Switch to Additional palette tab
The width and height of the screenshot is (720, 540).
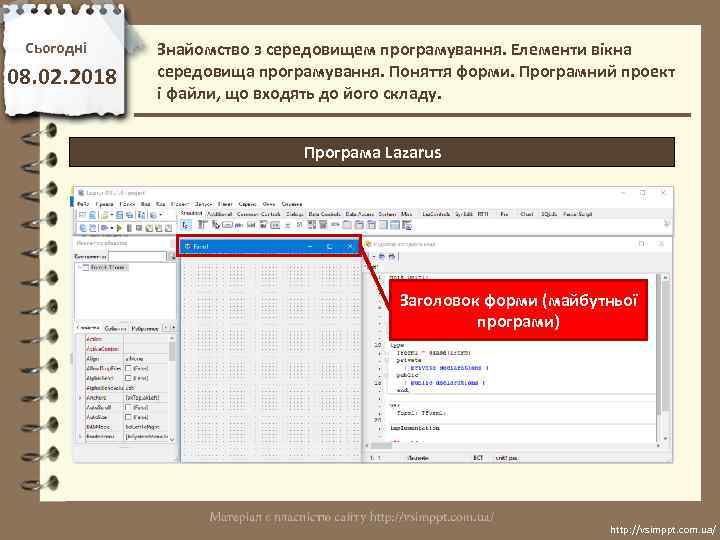click(x=219, y=214)
